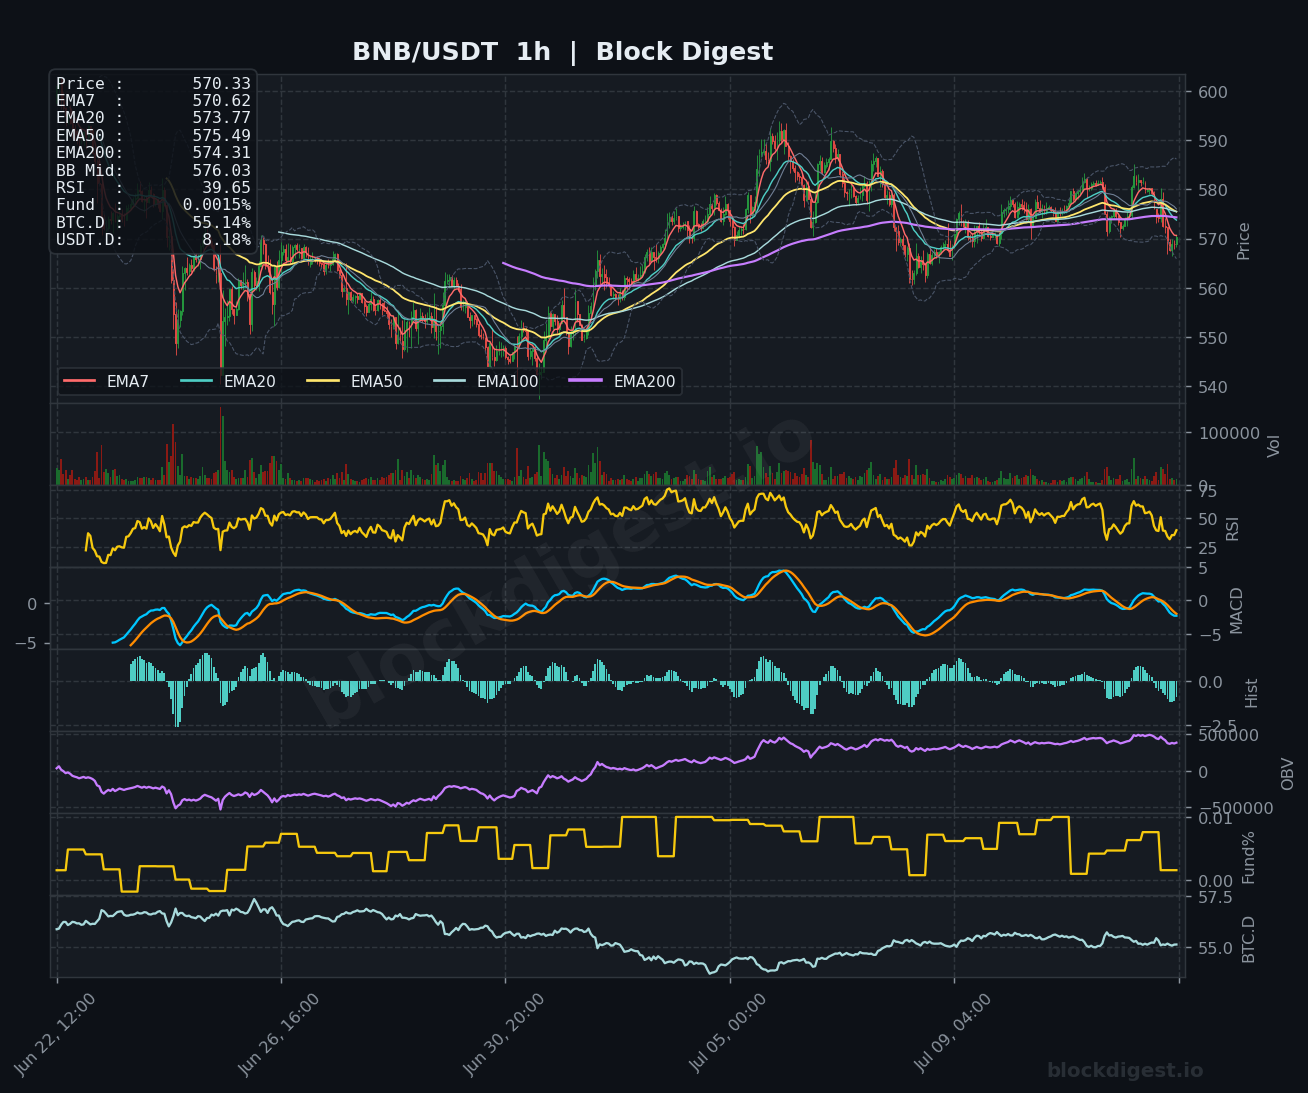This screenshot has height=1093, width=1308.
Task: Click the red EMA7 legend line swatch
Action: click(79, 381)
